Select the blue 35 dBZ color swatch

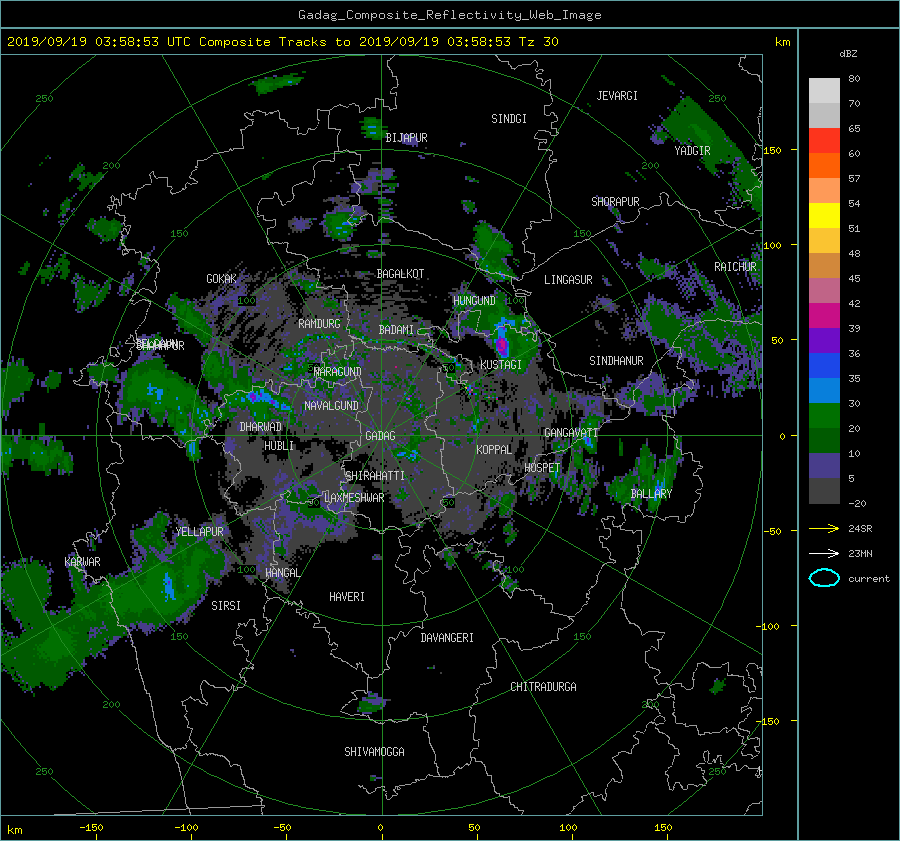824,365
